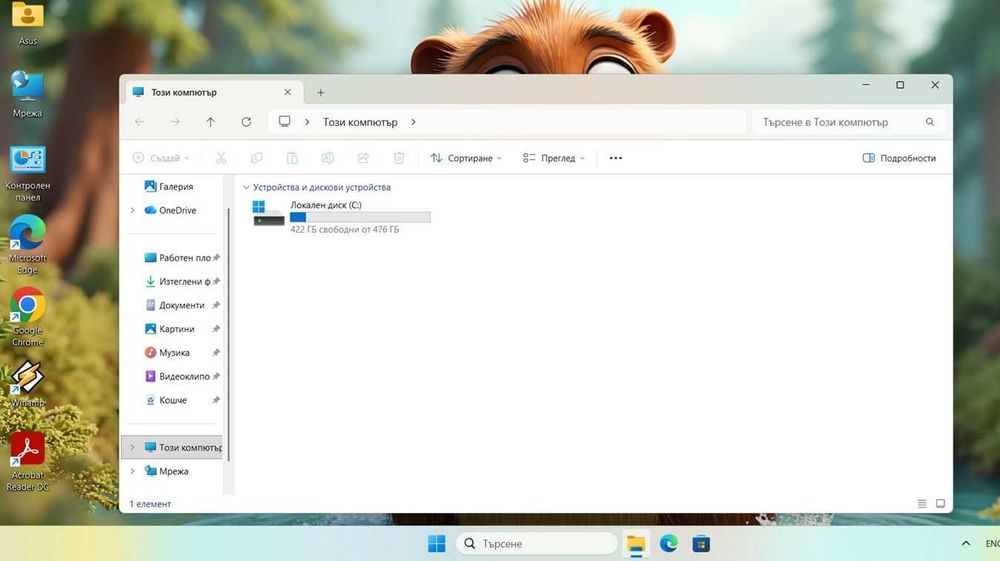Toggle the Подробности details pane

pos(899,158)
